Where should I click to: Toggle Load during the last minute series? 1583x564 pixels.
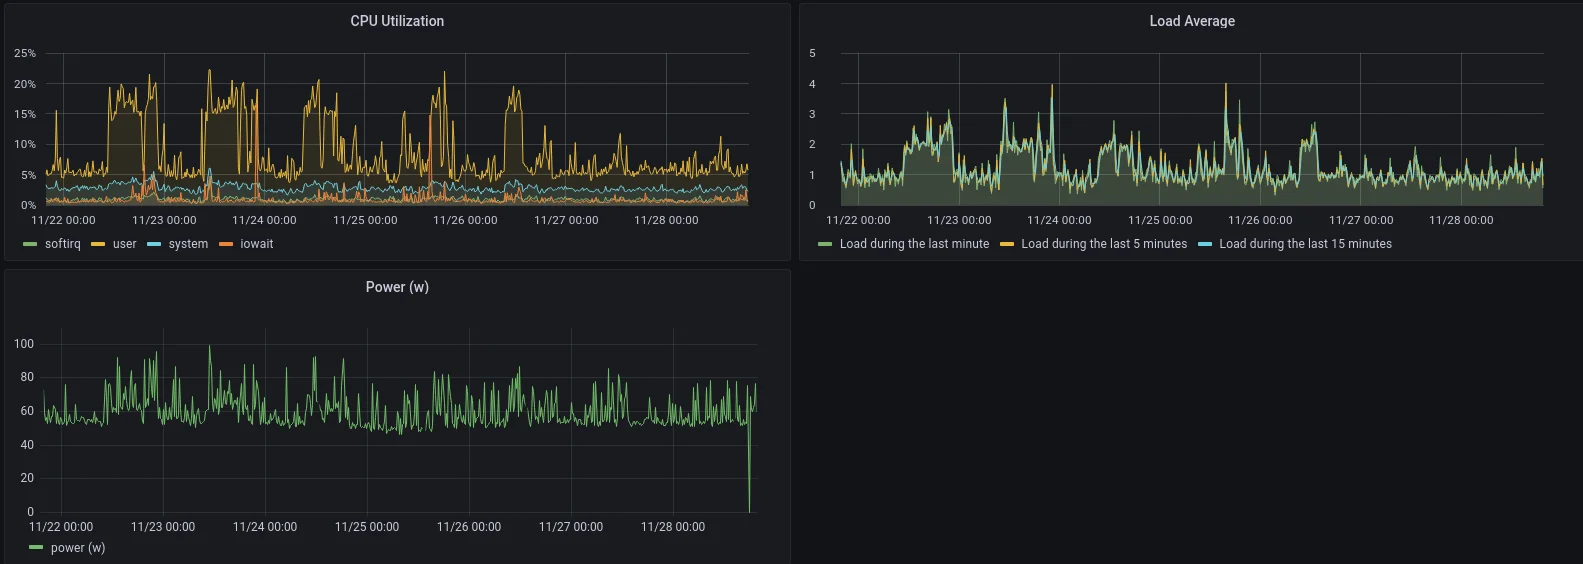(x=914, y=244)
